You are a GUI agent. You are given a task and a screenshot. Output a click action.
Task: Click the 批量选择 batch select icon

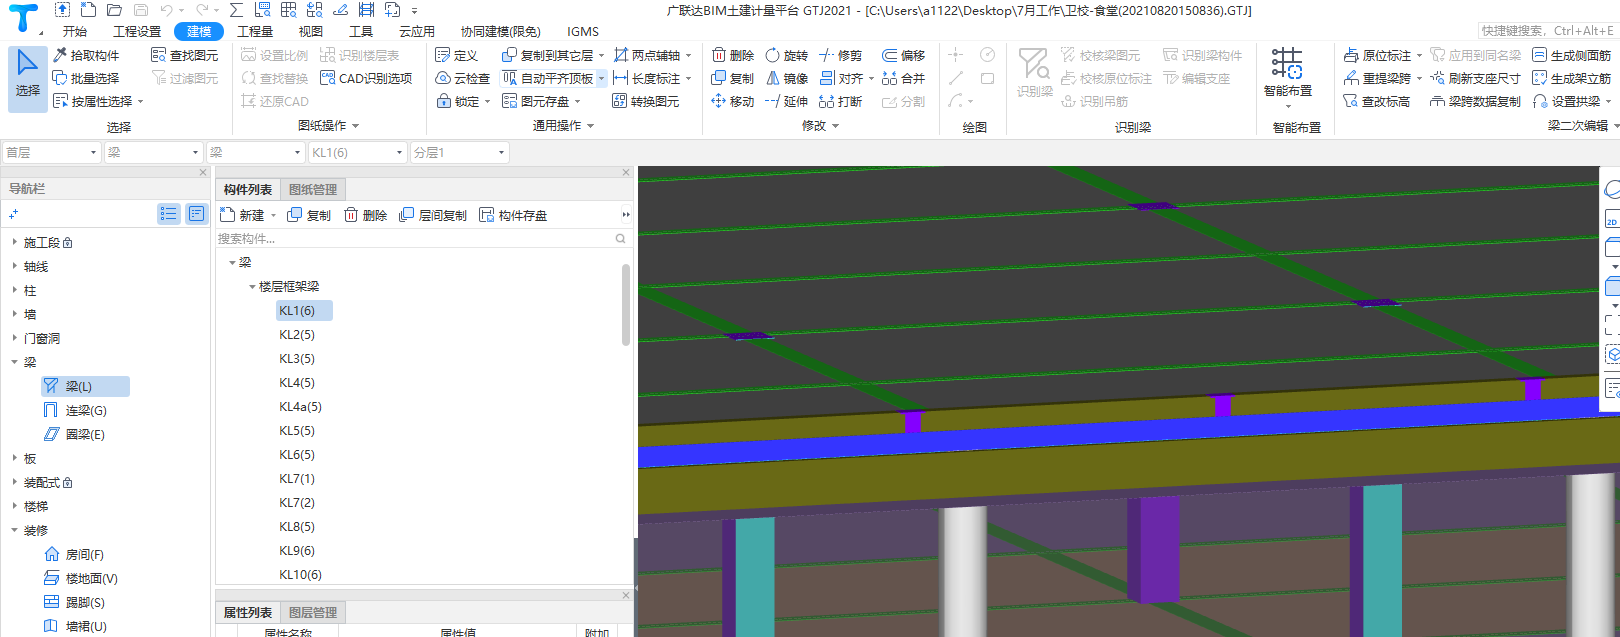(60, 78)
